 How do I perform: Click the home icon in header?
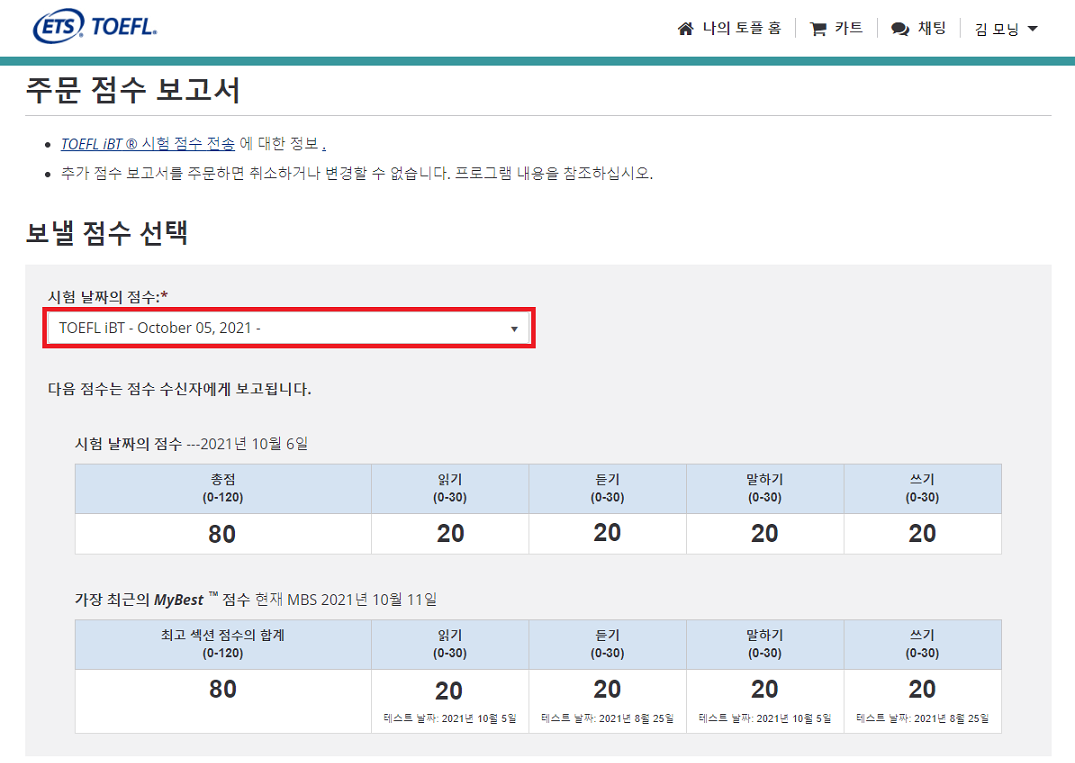[686, 29]
